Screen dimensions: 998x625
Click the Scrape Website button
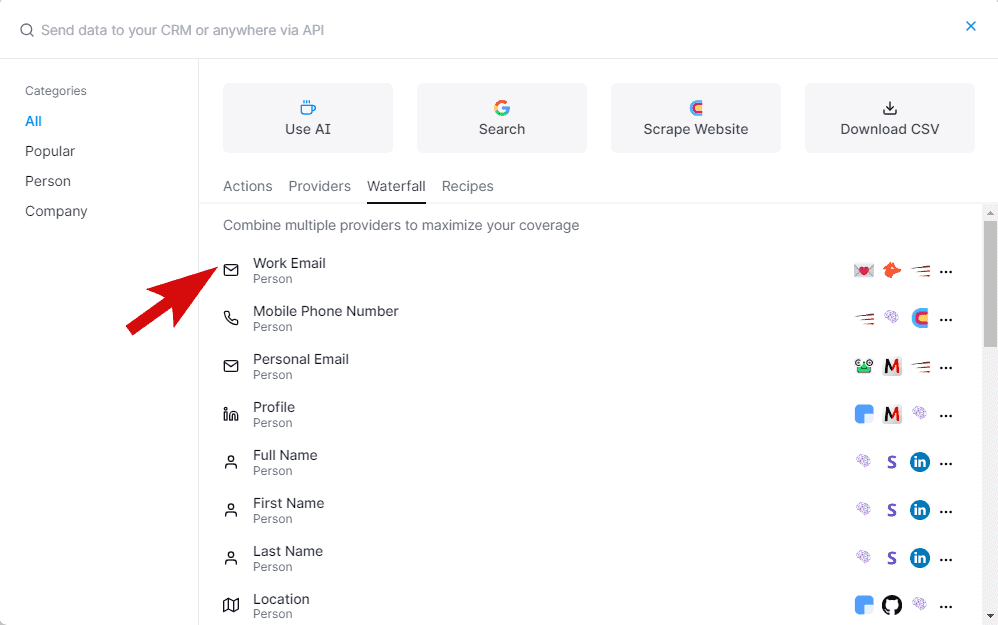click(x=696, y=118)
